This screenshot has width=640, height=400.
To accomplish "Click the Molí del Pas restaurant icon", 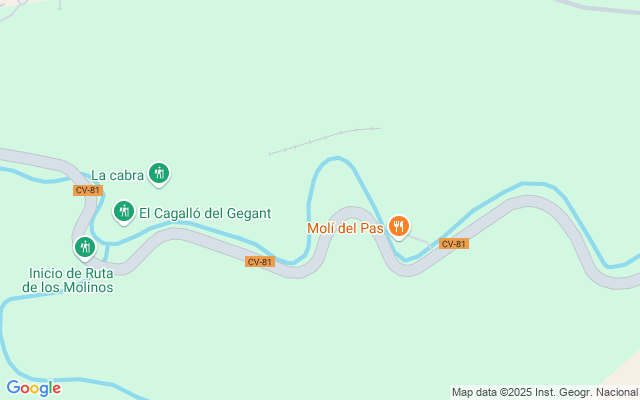I will 399,227.
